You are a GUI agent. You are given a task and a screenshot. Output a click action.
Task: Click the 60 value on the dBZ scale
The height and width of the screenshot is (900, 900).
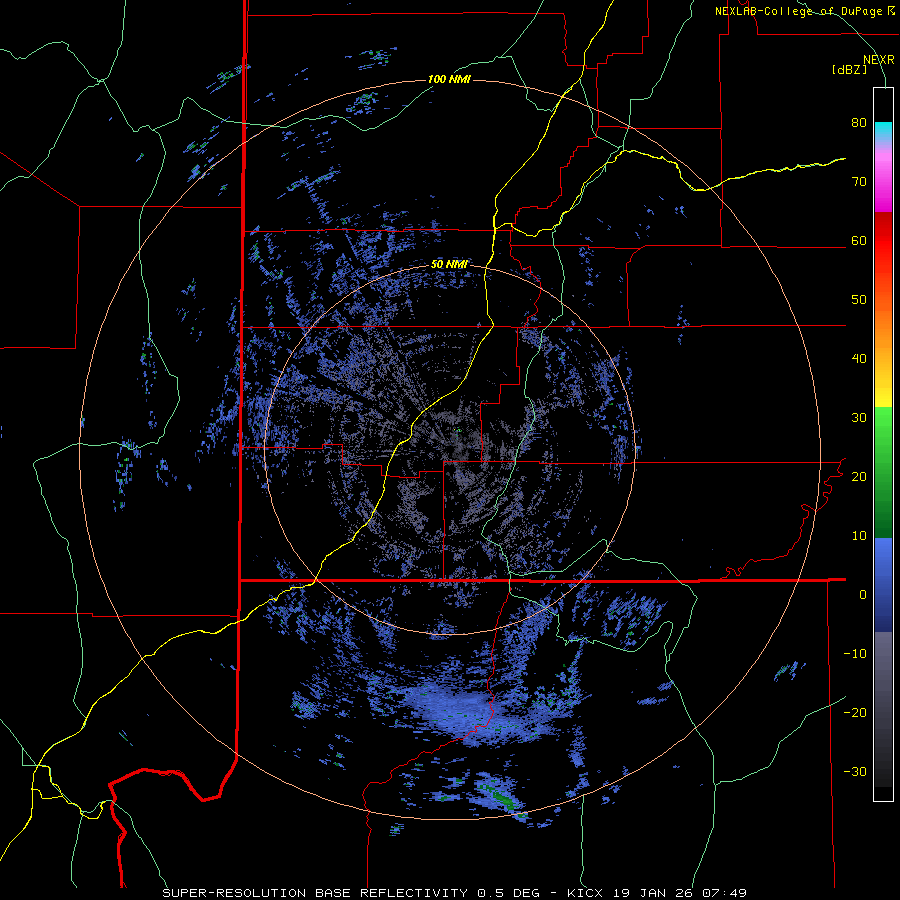859,240
